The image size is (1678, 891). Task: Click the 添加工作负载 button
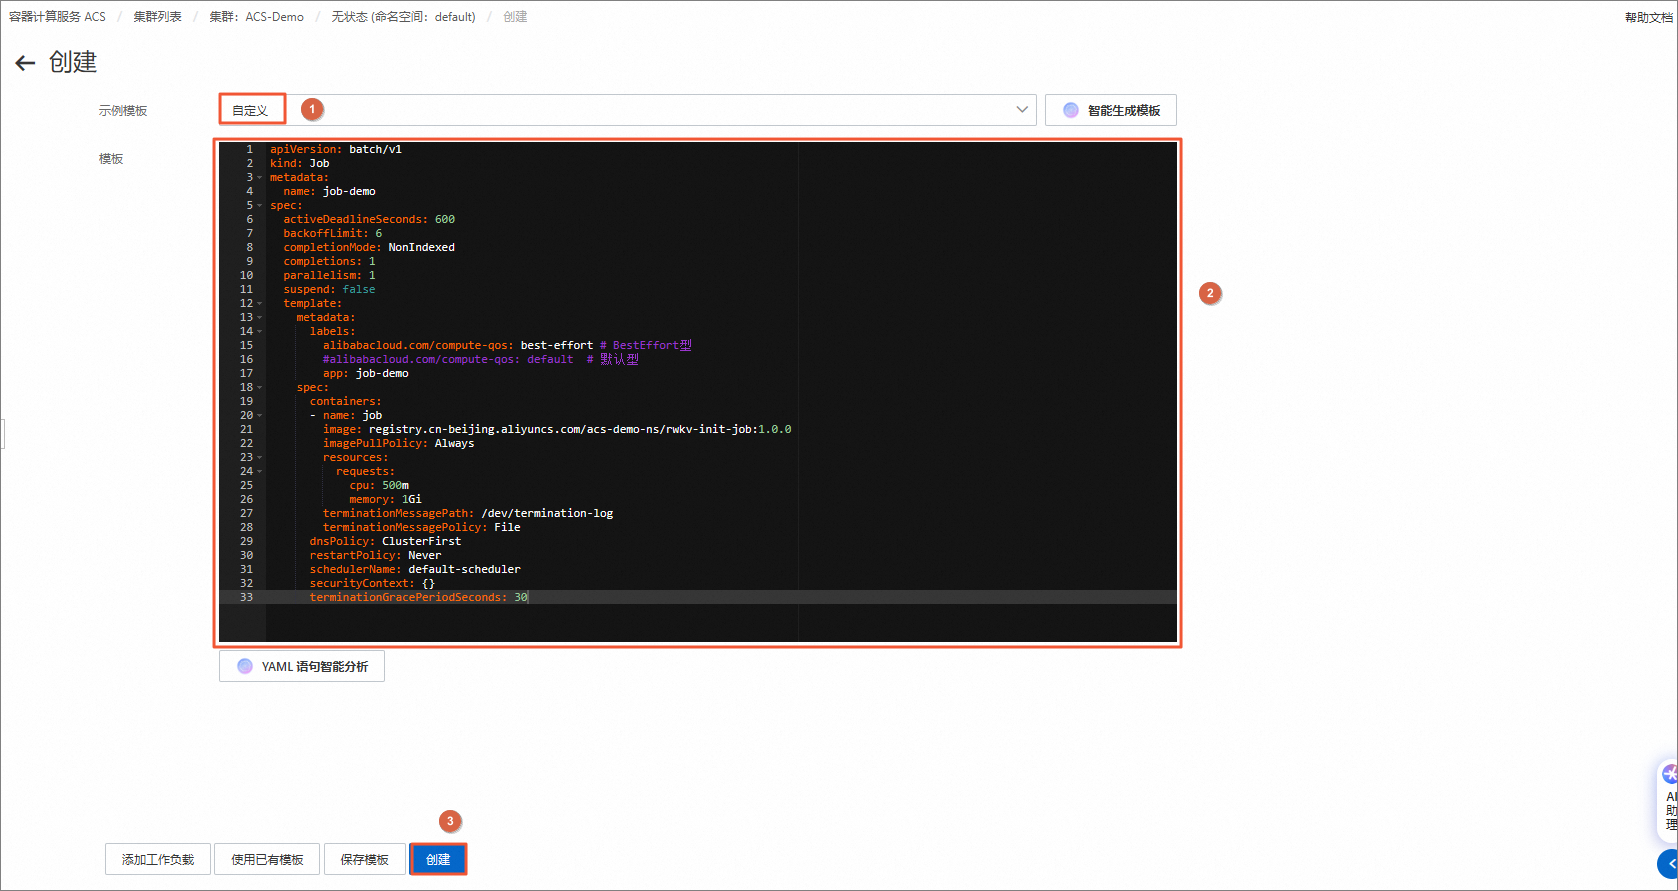pyautogui.click(x=158, y=859)
